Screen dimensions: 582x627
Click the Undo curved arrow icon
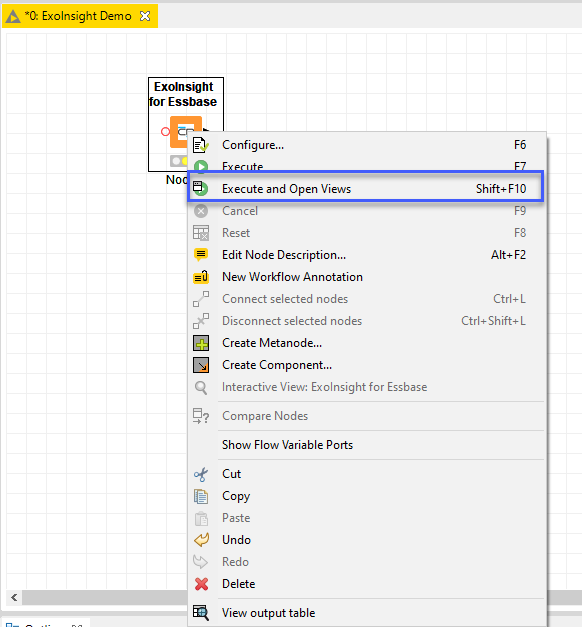click(201, 540)
